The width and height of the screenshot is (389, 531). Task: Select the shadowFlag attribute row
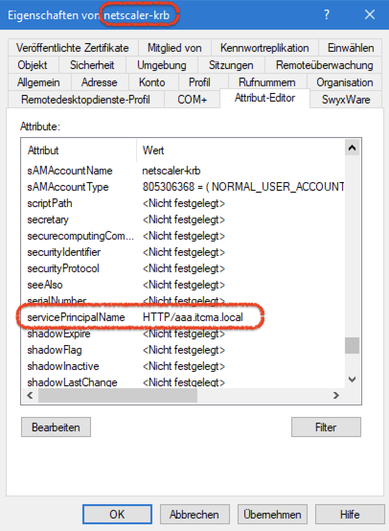(x=183, y=350)
